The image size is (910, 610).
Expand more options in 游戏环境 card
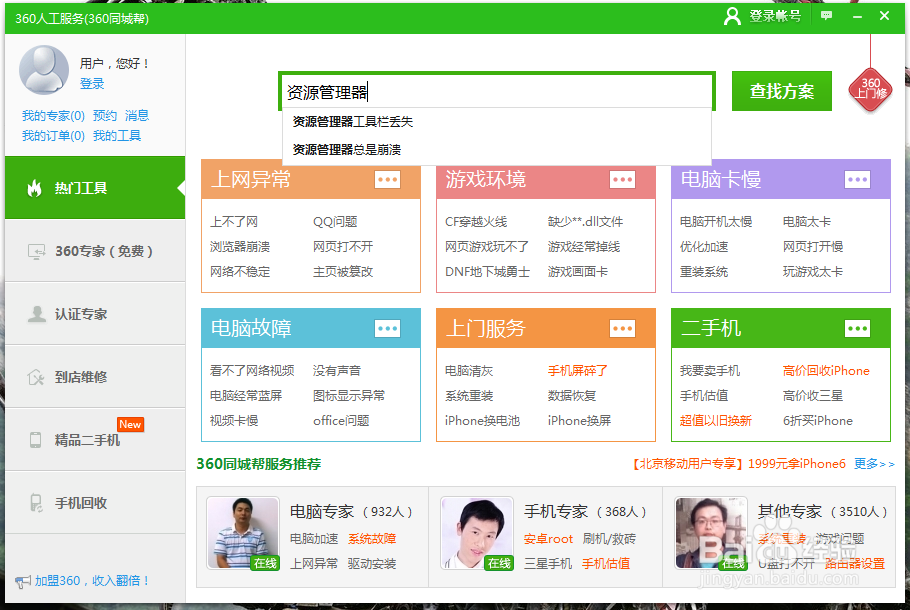point(622,179)
